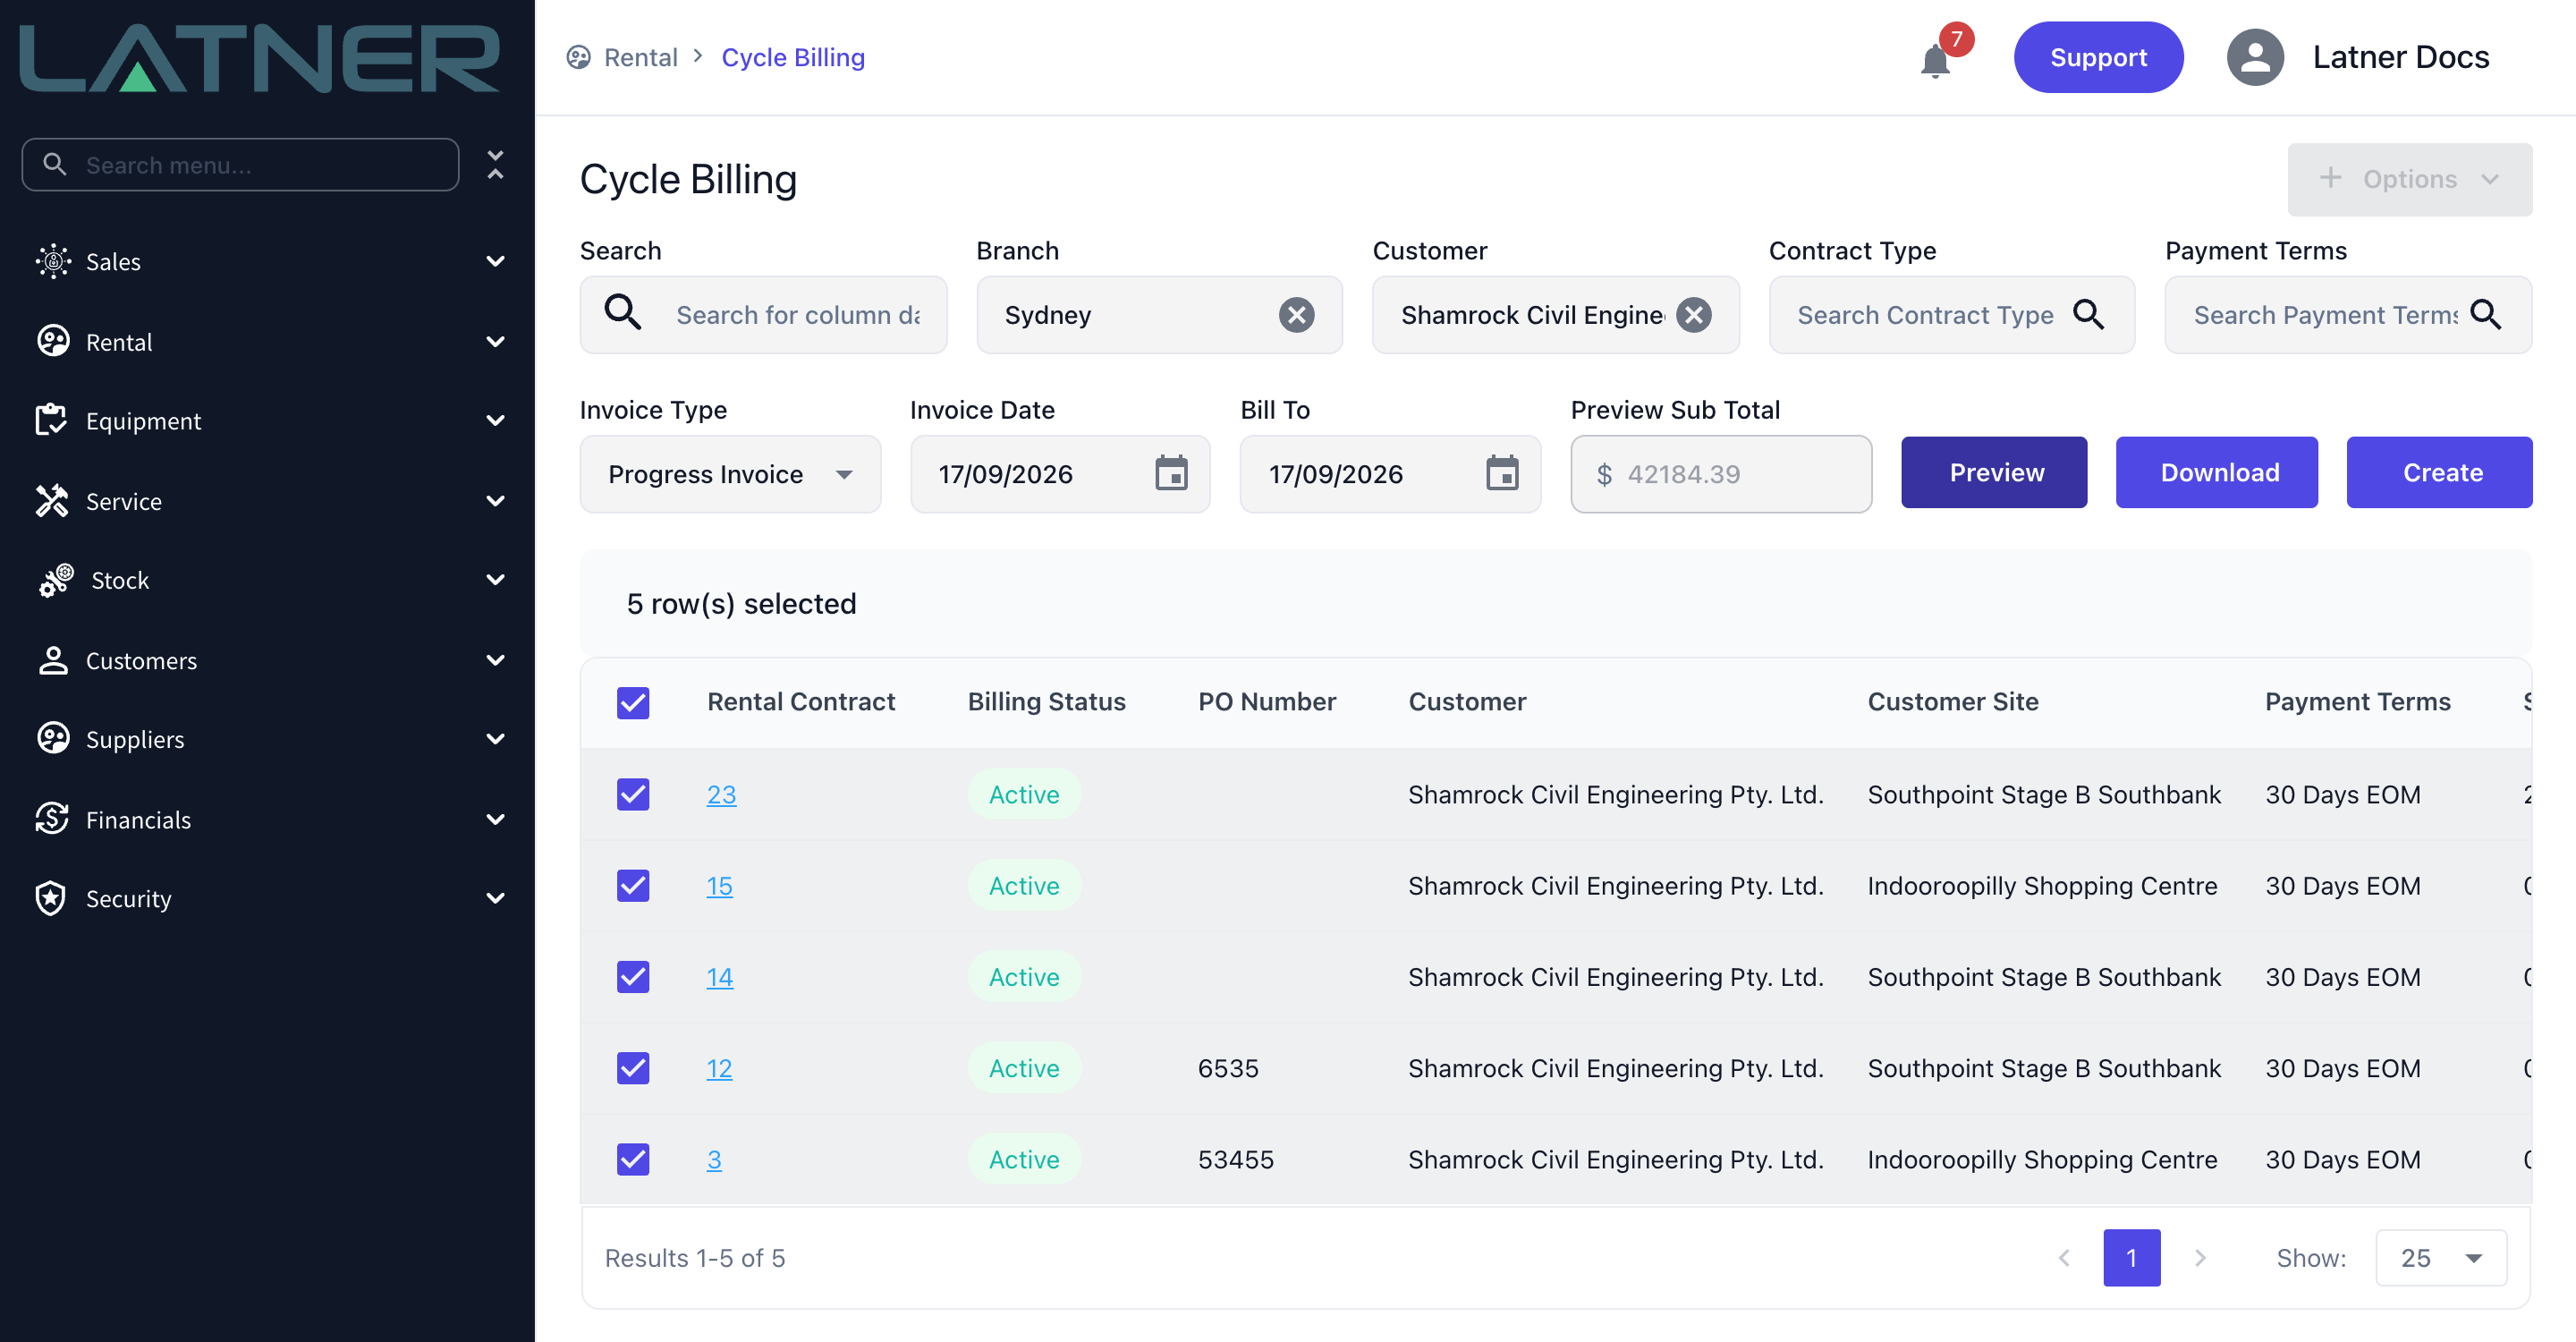This screenshot has height=1342, width=2576.
Task: Uncheck the row for contract 23
Action: (x=632, y=794)
